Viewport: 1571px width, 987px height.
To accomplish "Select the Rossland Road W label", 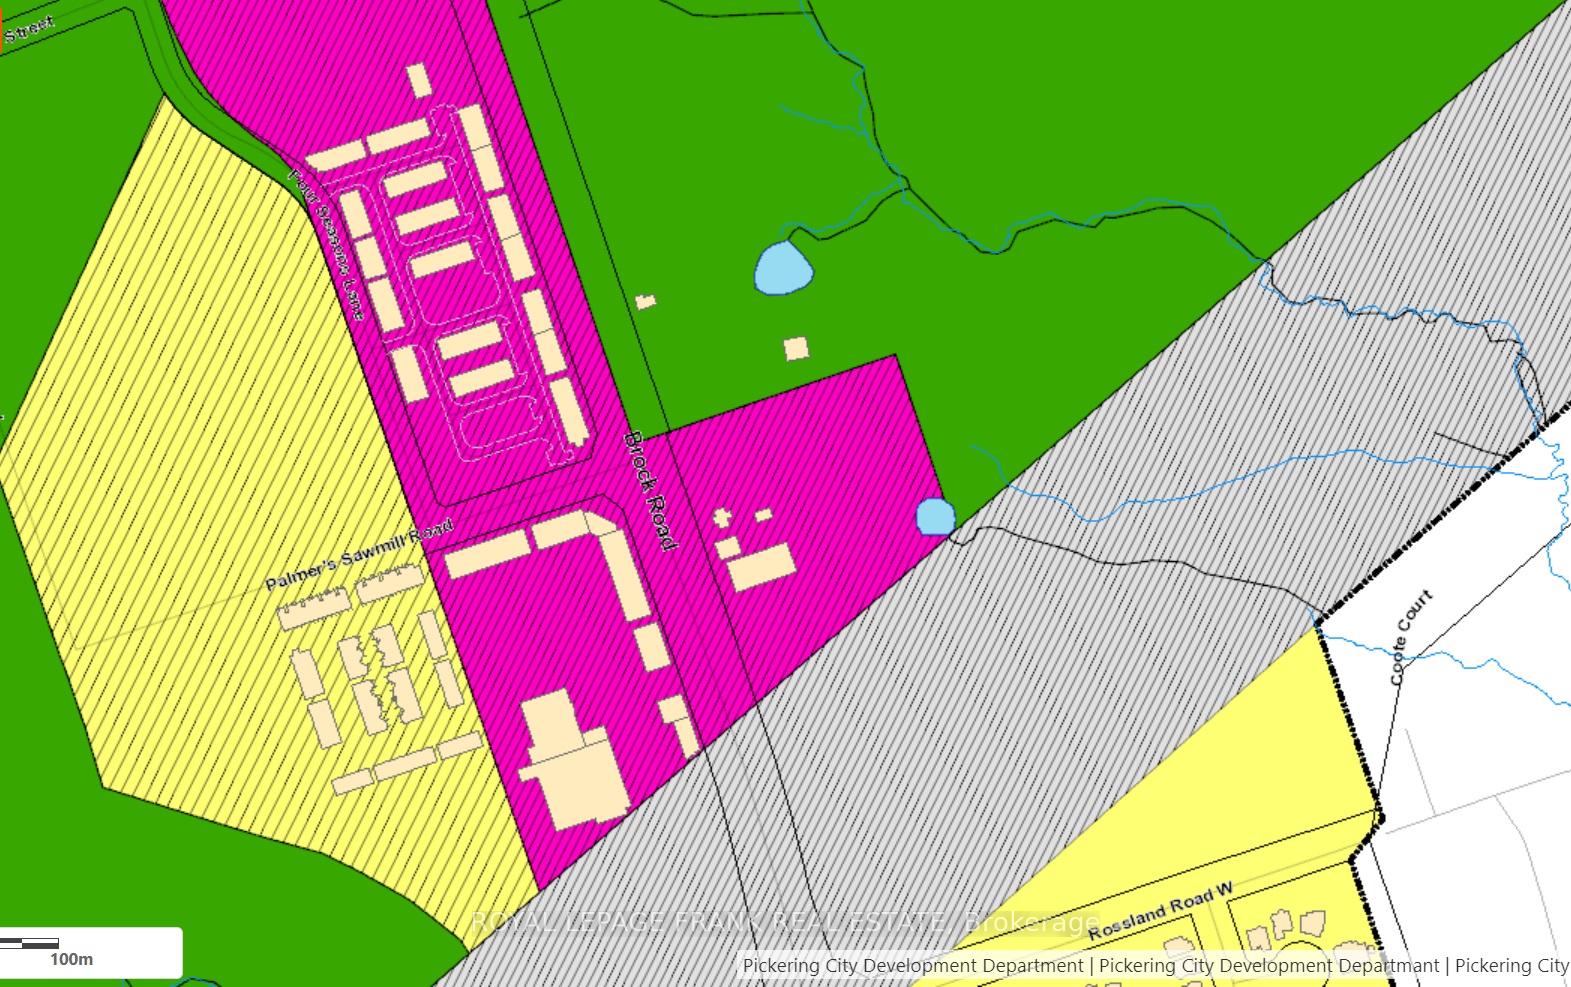I will [1162, 910].
